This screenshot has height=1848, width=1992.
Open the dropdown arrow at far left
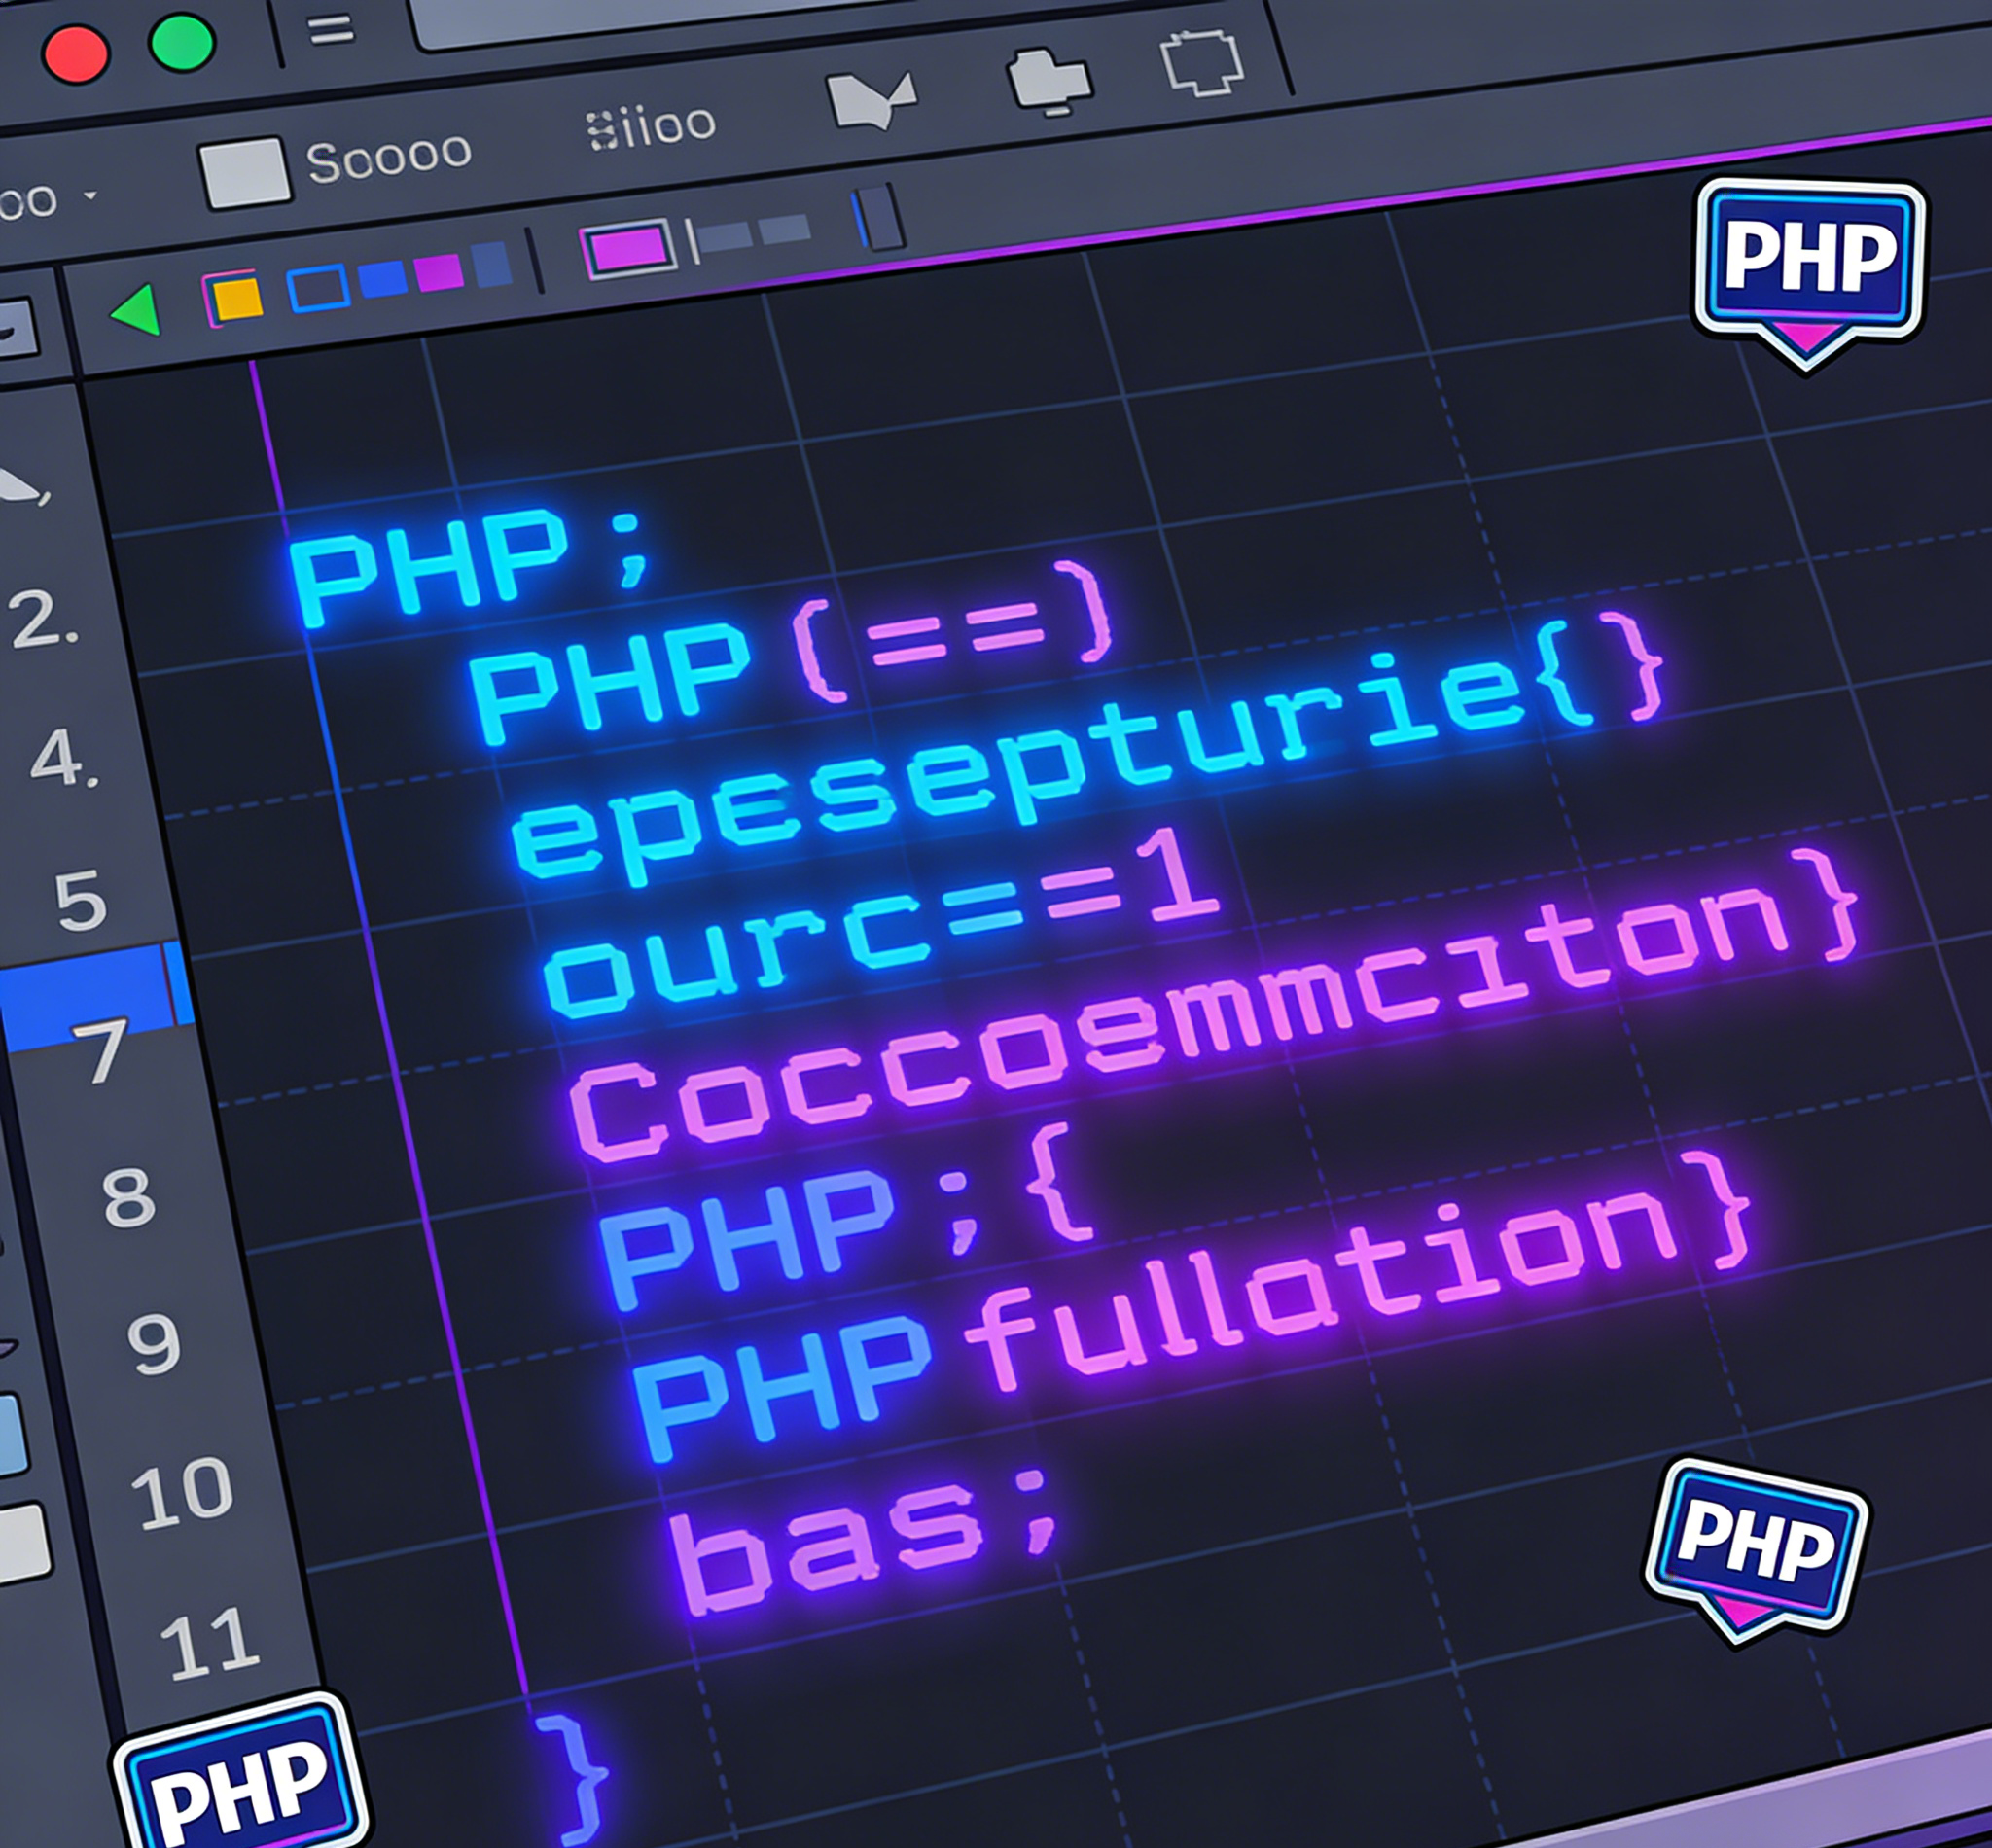(x=91, y=195)
